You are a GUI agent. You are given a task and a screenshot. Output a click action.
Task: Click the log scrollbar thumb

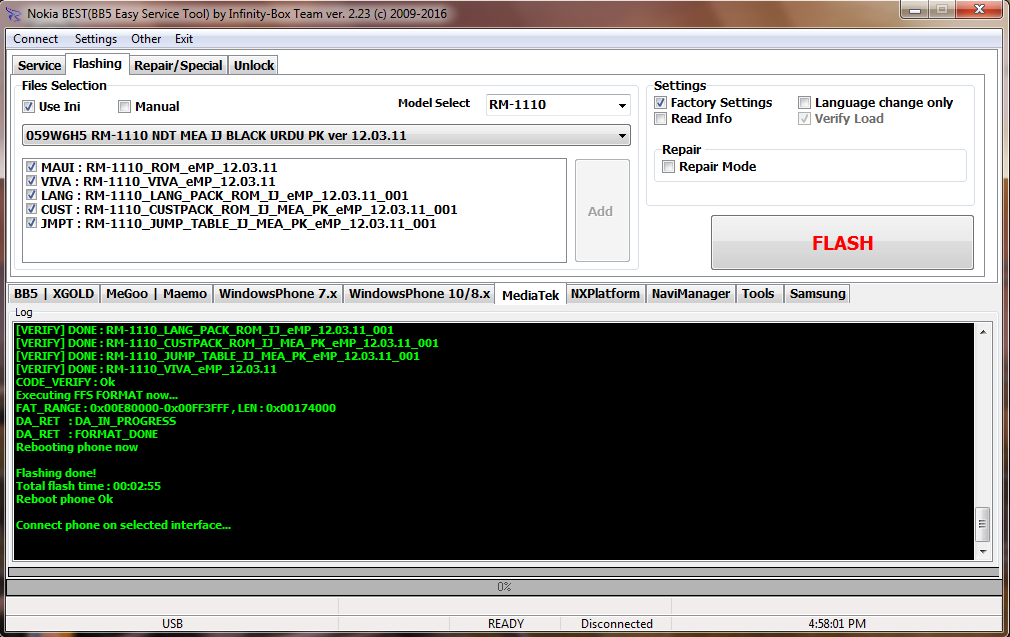[x=983, y=524]
